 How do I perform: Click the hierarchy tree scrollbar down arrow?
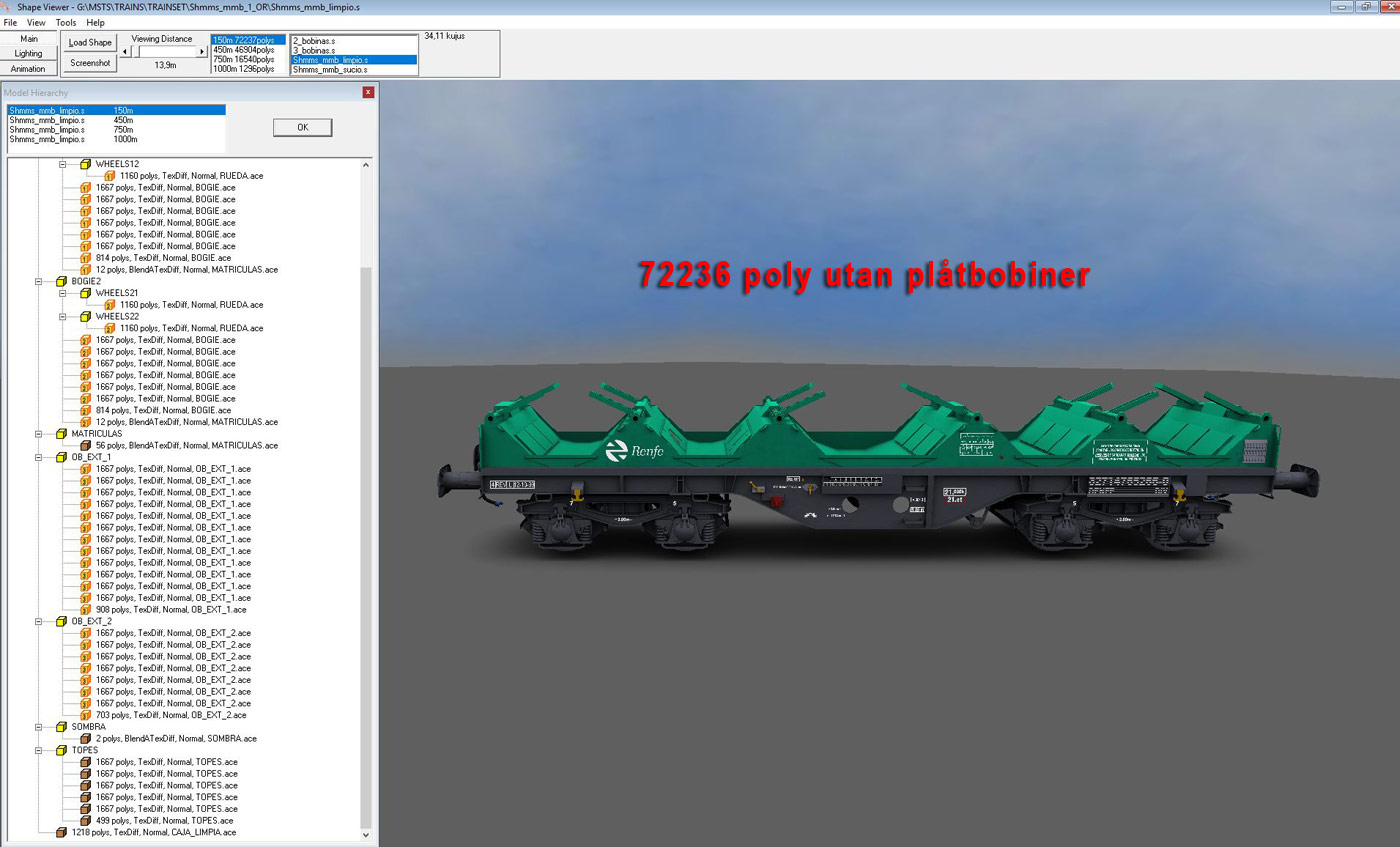coord(365,834)
